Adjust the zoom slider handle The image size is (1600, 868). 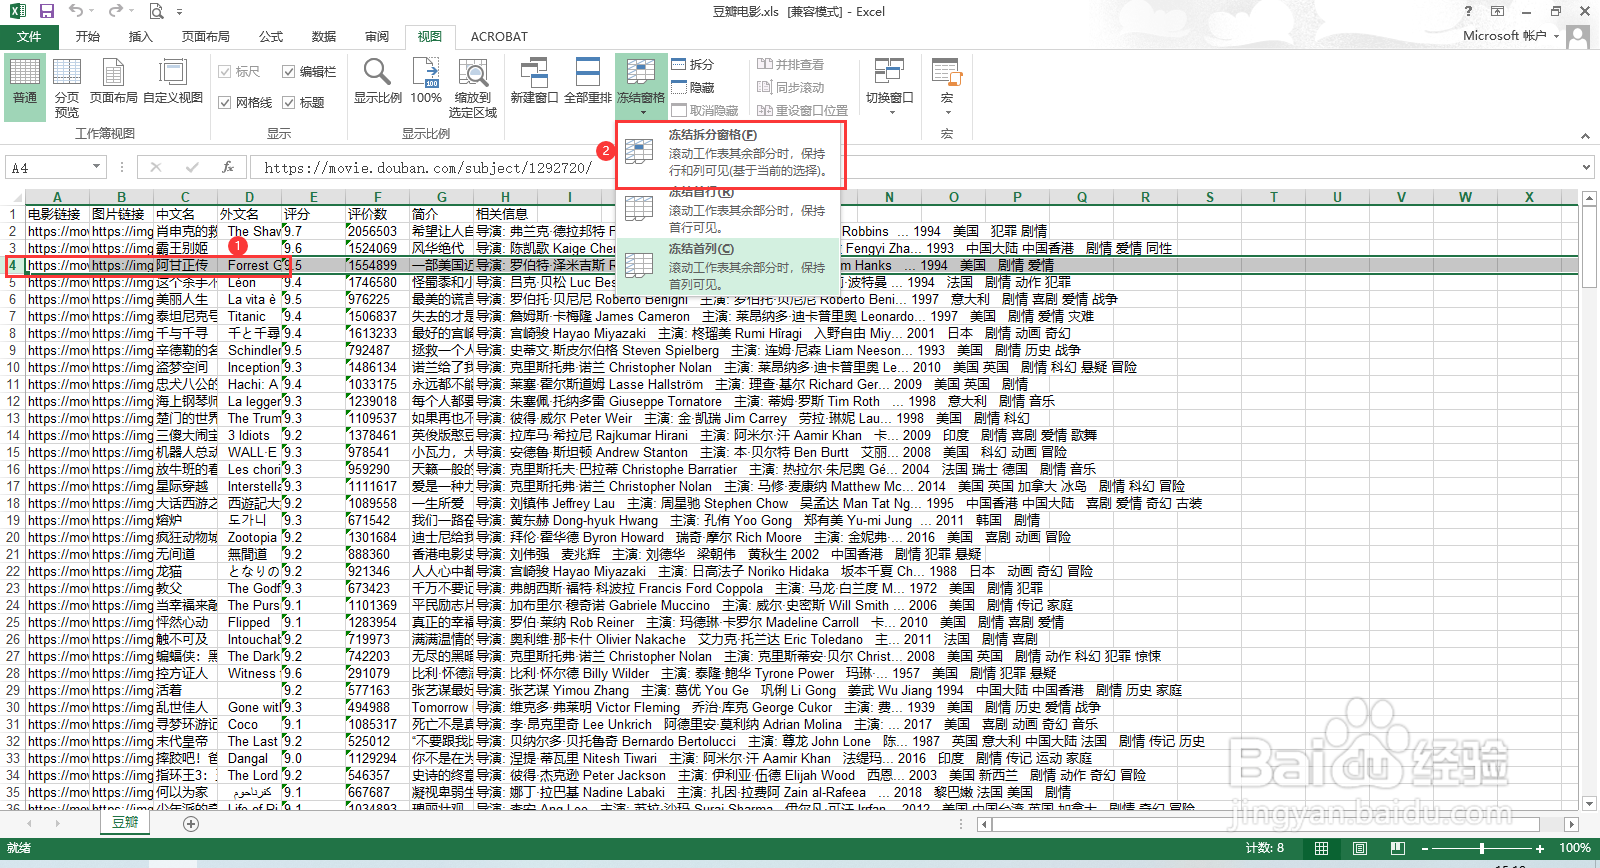tap(1481, 848)
